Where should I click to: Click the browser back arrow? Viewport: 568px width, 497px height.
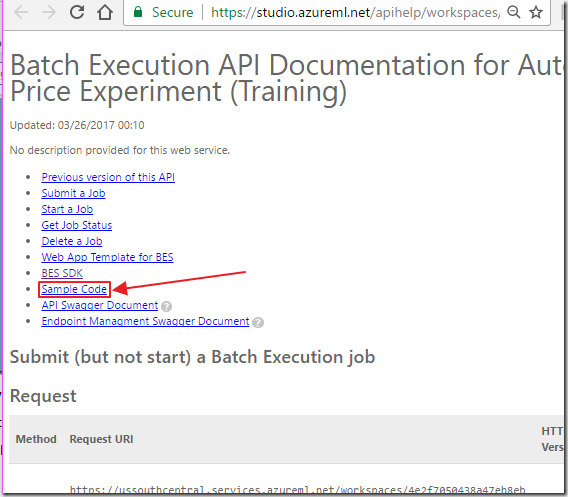21,12
